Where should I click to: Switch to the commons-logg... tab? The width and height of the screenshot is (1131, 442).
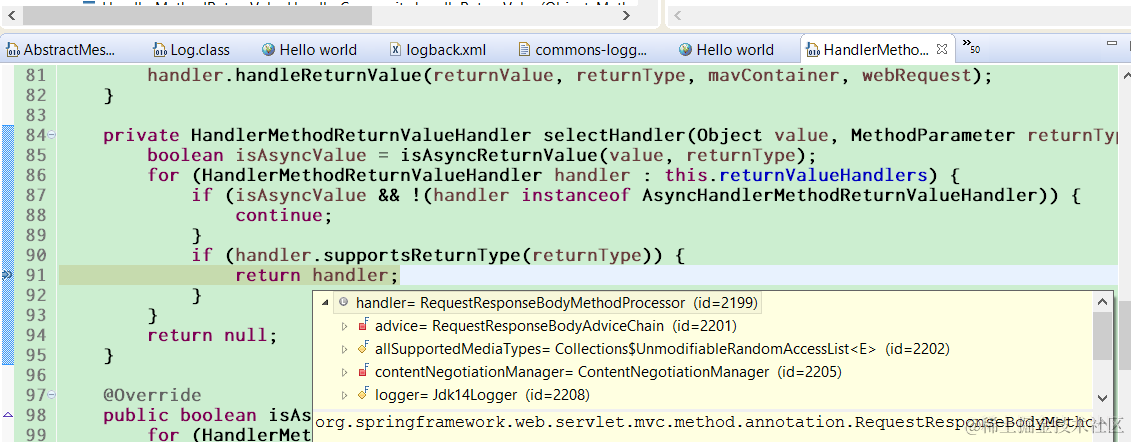(584, 50)
